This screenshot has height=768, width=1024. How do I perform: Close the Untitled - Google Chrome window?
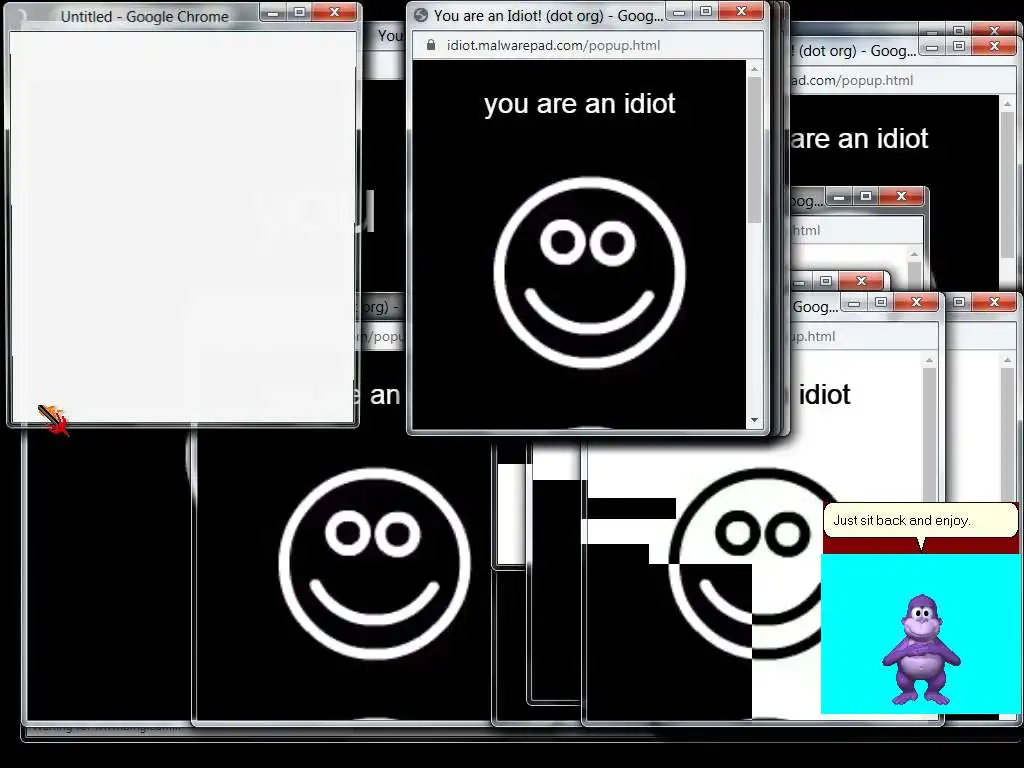click(x=335, y=12)
